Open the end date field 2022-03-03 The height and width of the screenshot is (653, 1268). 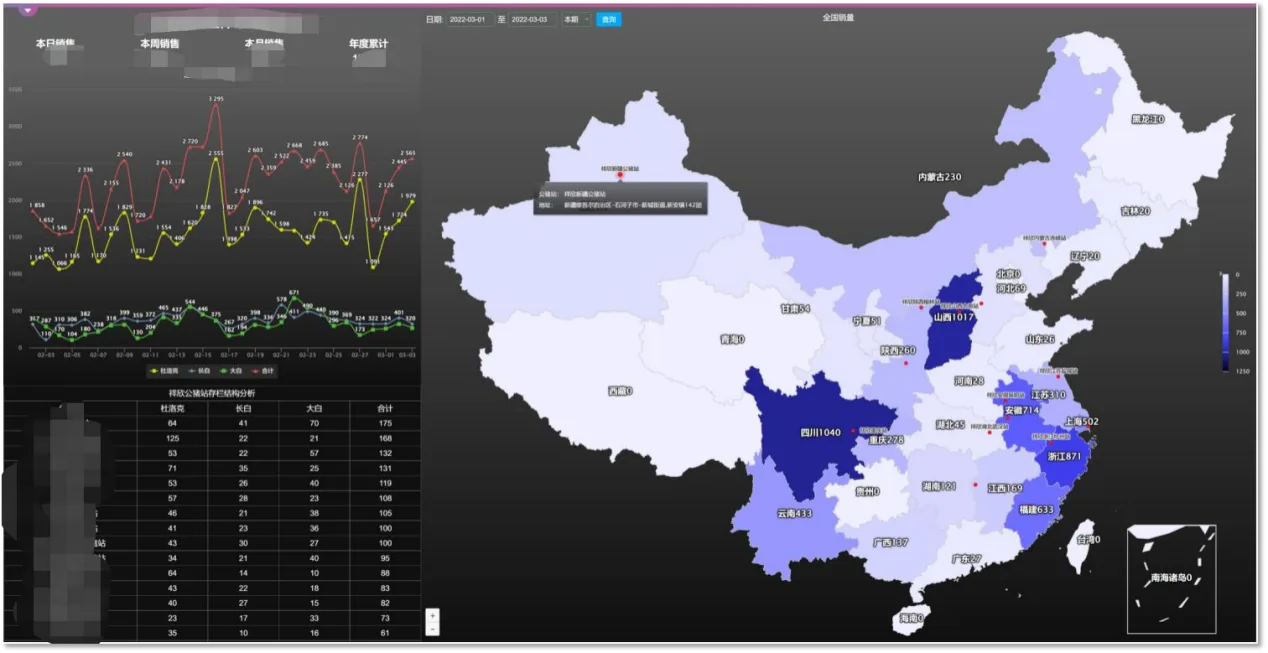[x=532, y=19]
